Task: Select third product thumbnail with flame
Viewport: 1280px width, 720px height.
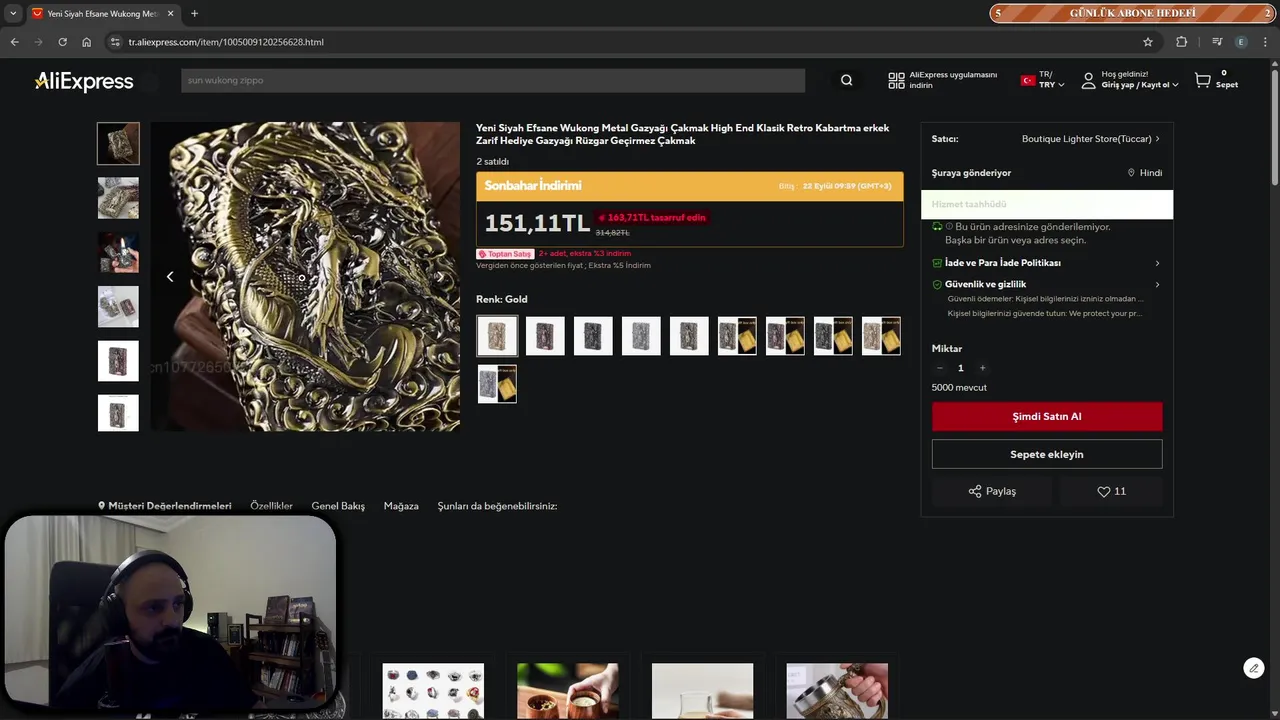Action: [x=118, y=252]
